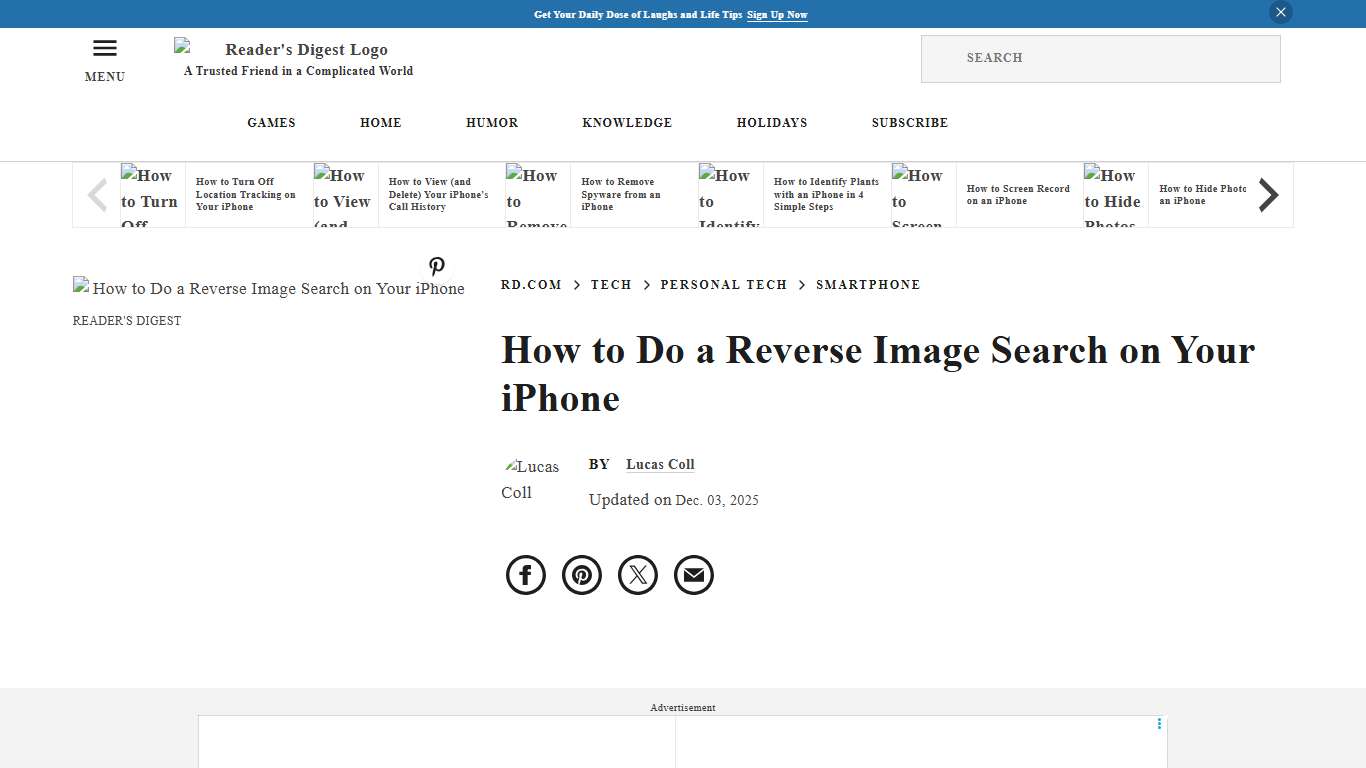Switch to the KNOWLEDGE section
Image resolution: width=1366 pixels, height=768 pixels.
click(627, 122)
